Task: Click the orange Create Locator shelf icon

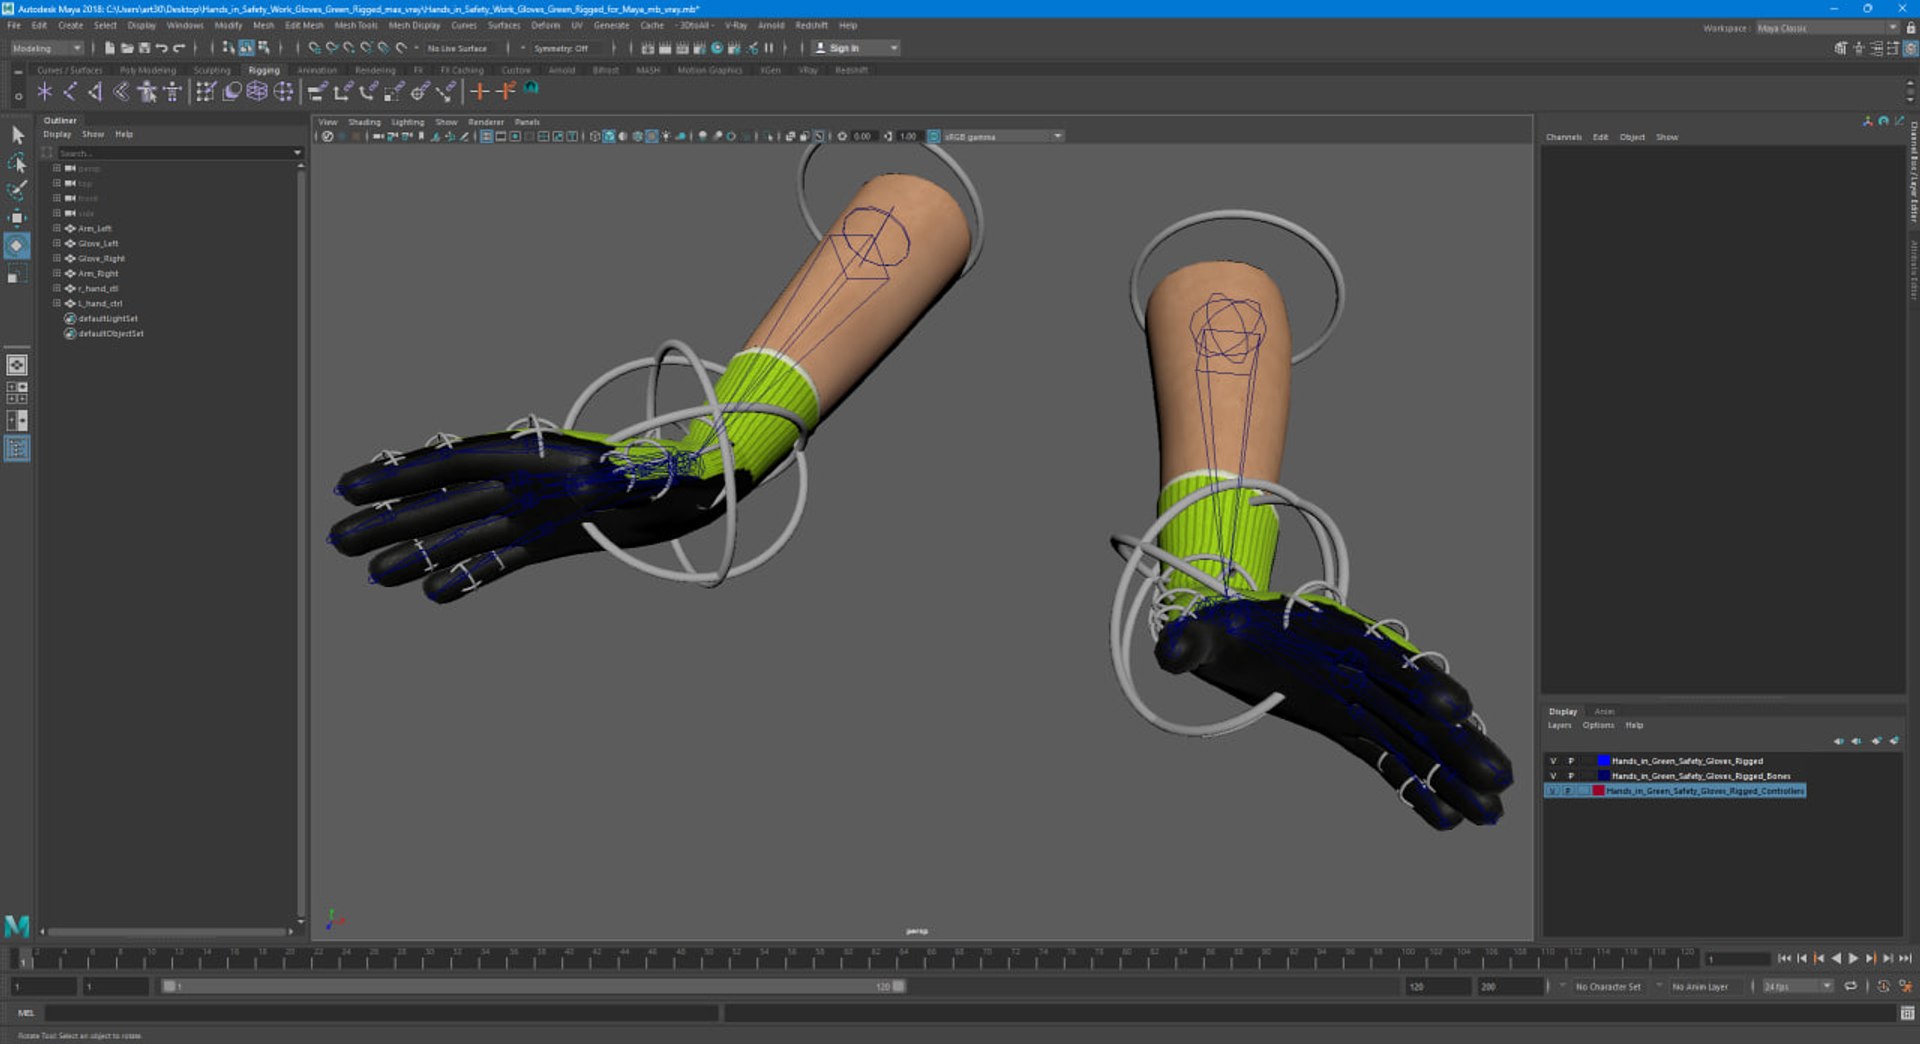Action: pyautogui.click(x=479, y=92)
